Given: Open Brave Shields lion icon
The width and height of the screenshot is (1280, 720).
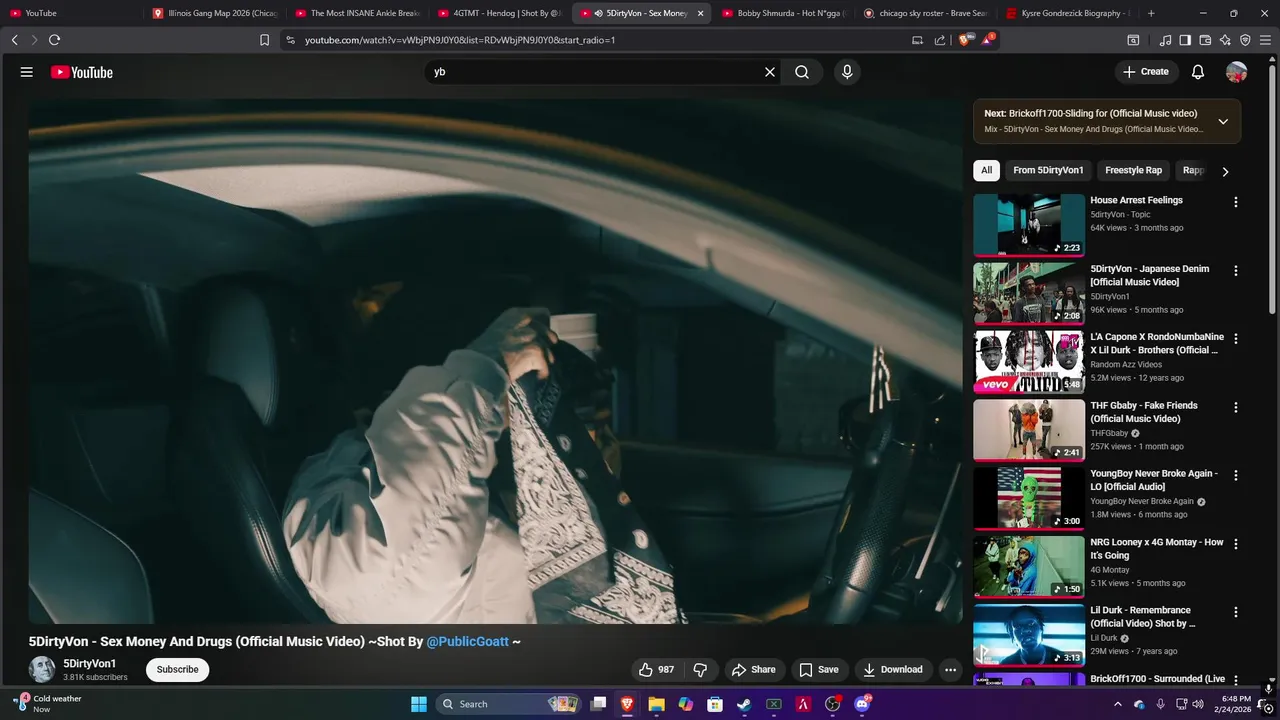Looking at the screenshot, I should pos(964,40).
